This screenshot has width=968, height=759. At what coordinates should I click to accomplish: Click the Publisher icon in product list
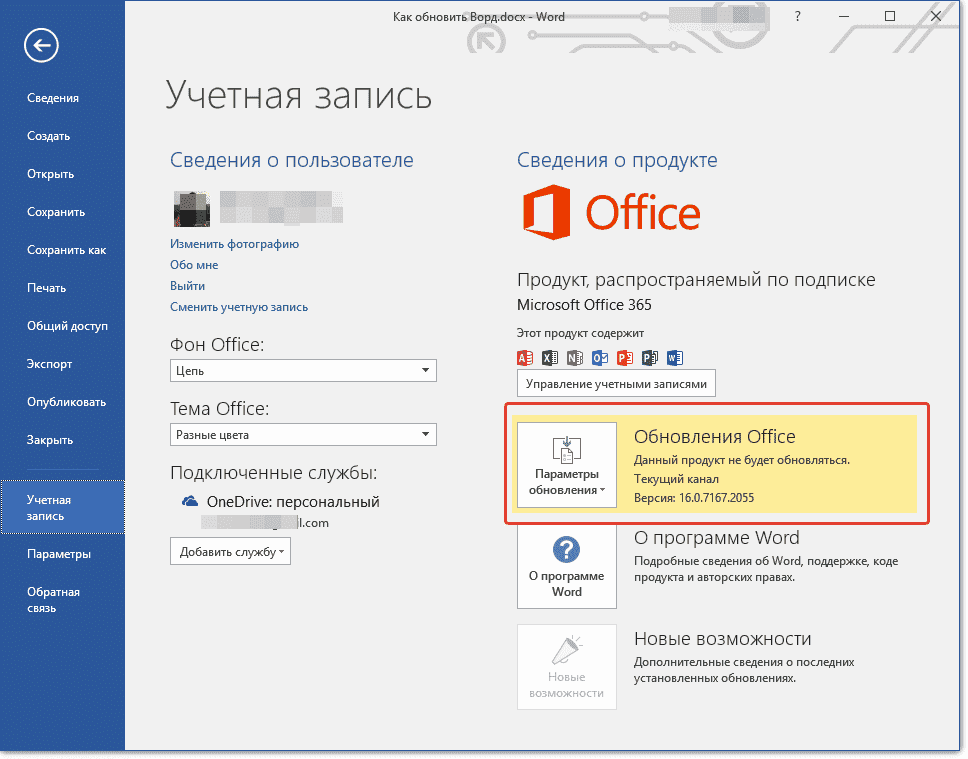pos(650,358)
